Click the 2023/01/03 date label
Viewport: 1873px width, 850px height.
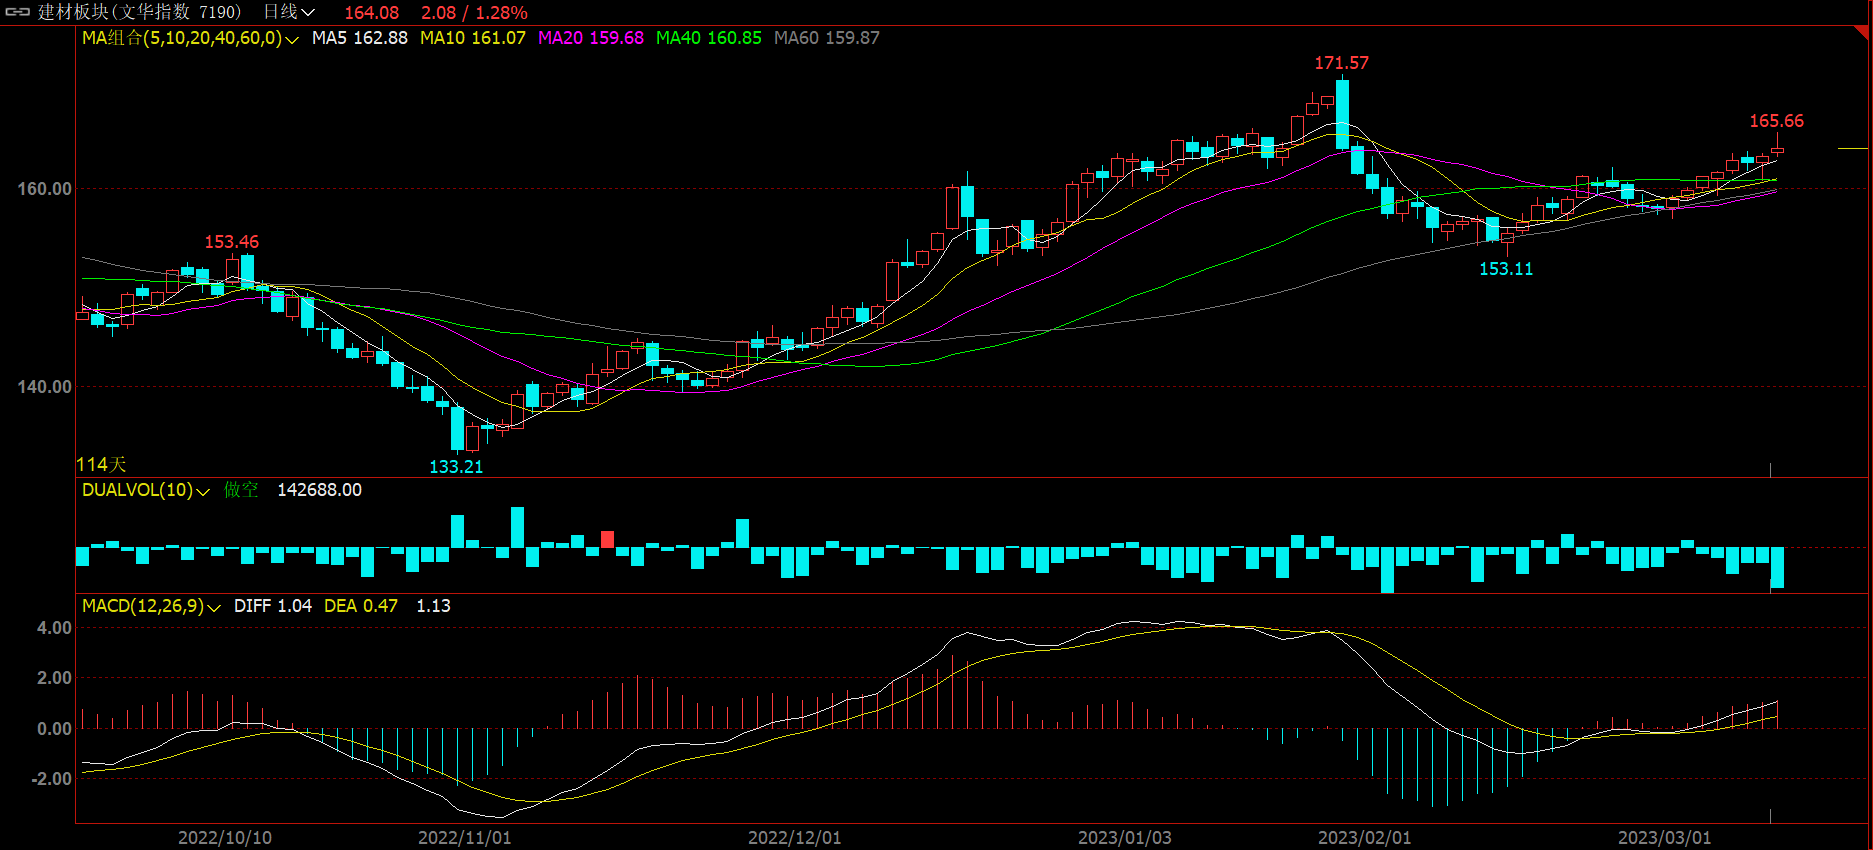tap(1125, 838)
